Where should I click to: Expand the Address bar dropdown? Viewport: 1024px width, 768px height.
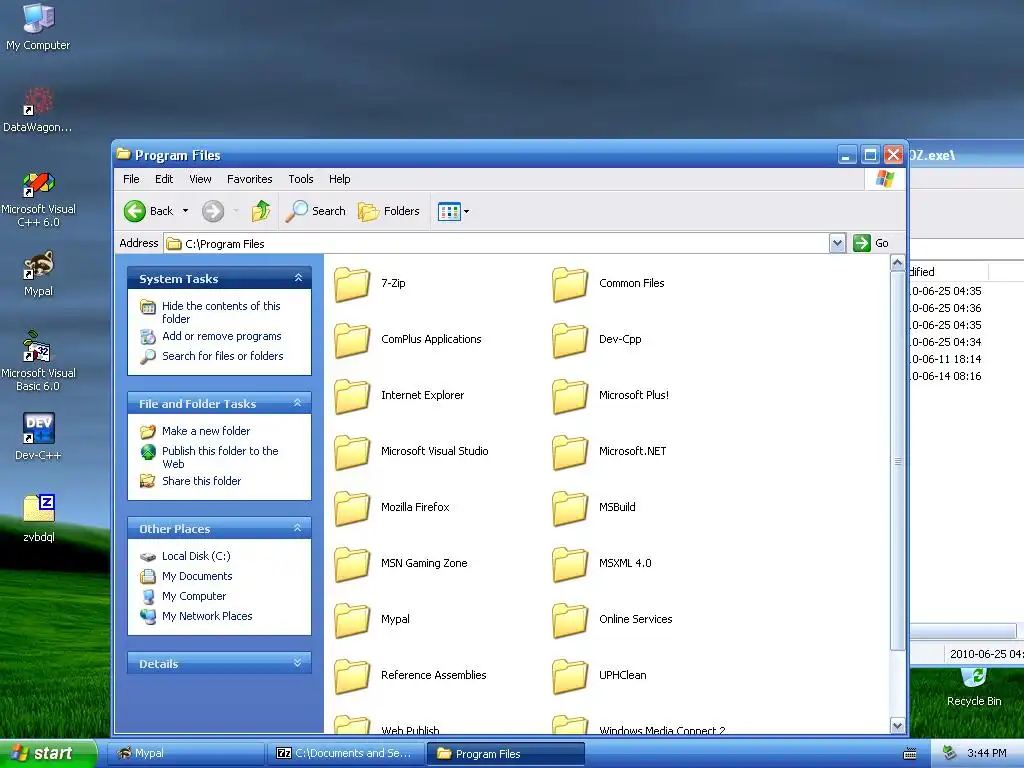pos(837,244)
